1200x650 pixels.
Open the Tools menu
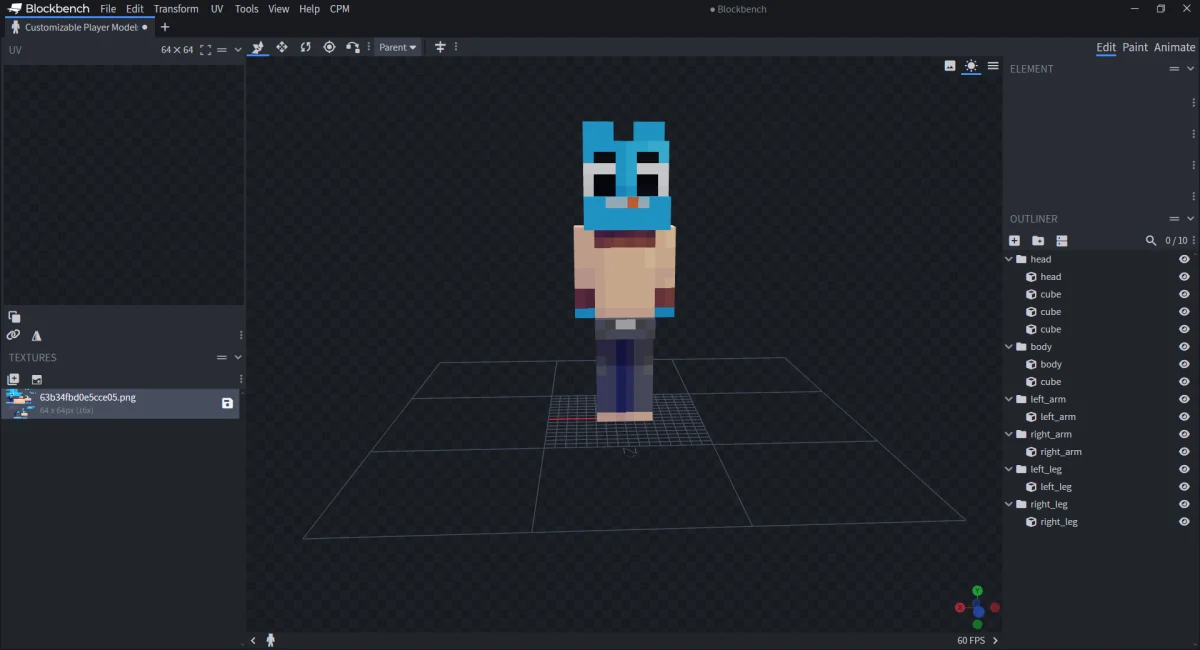tap(246, 9)
